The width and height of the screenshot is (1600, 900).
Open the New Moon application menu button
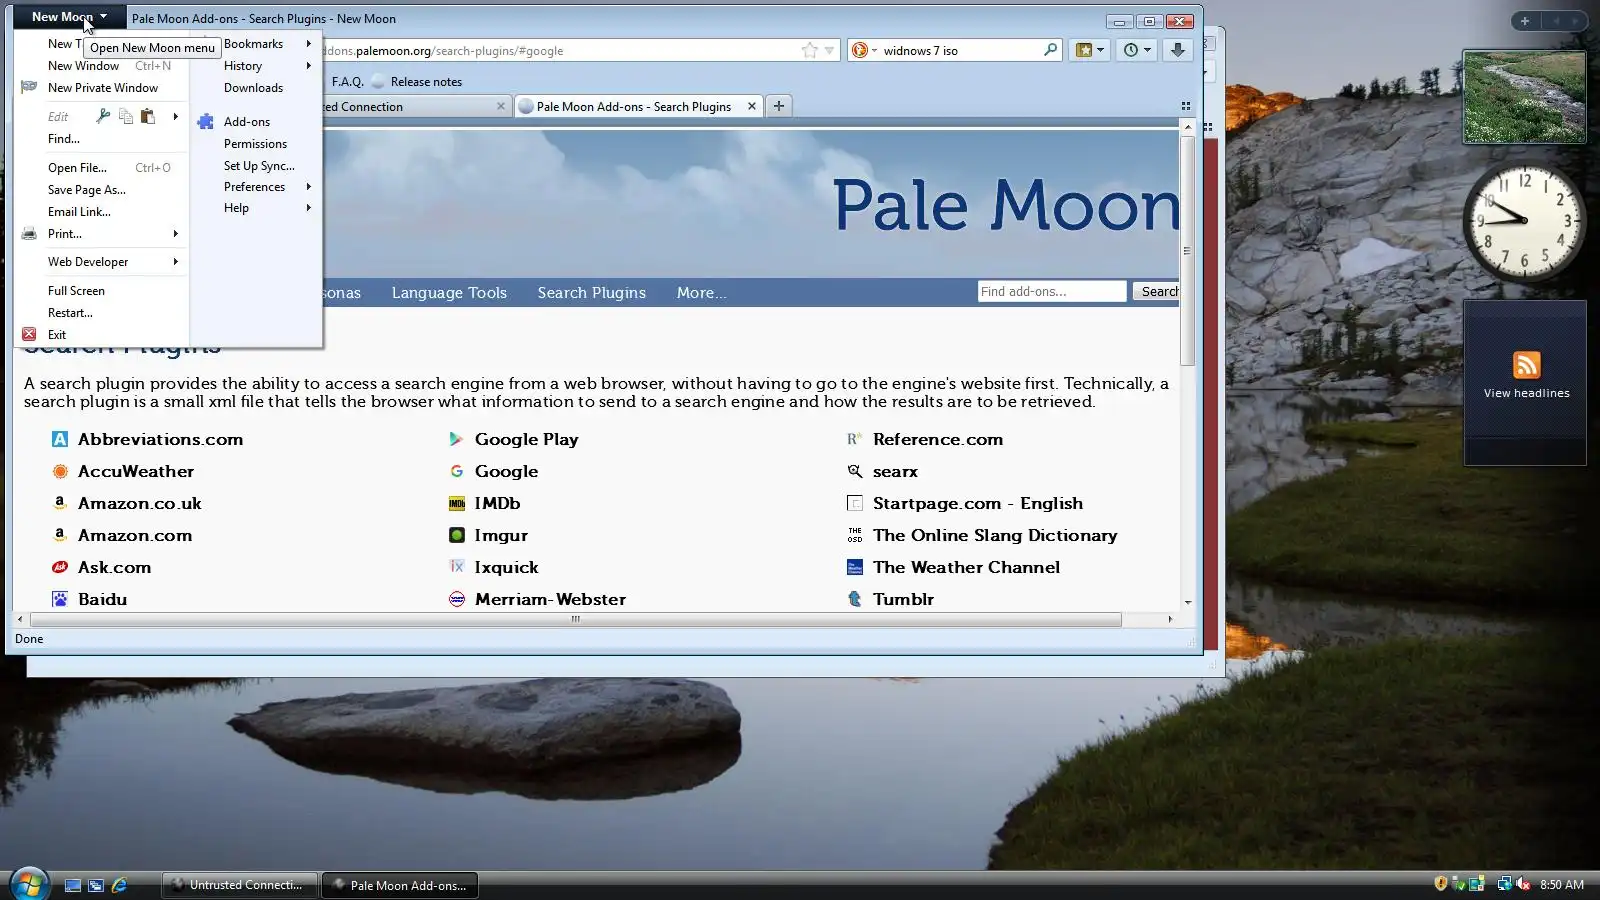coord(69,17)
